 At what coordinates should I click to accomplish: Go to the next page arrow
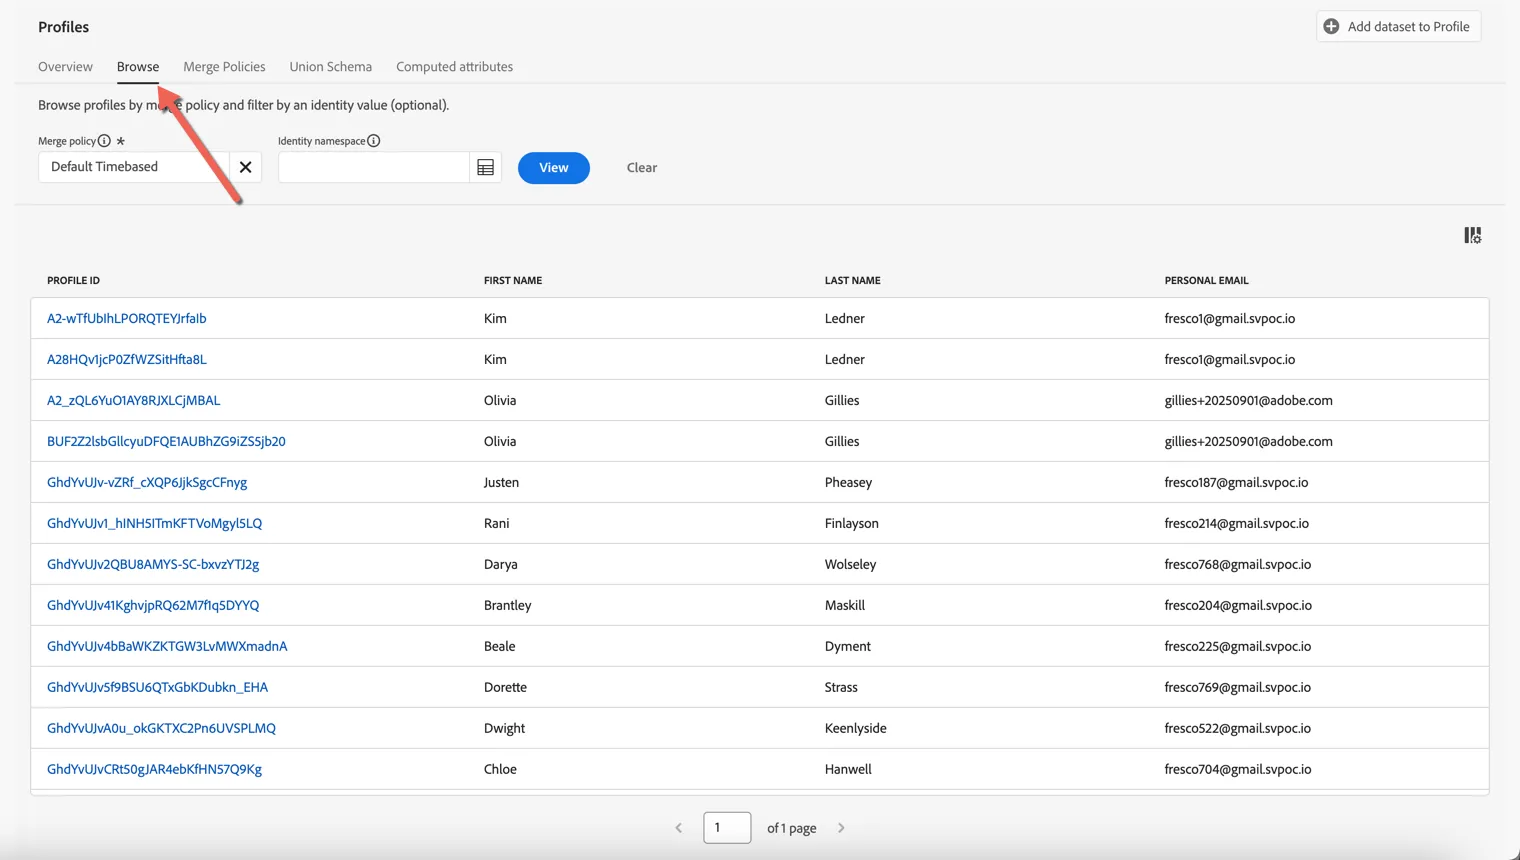point(841,828)
